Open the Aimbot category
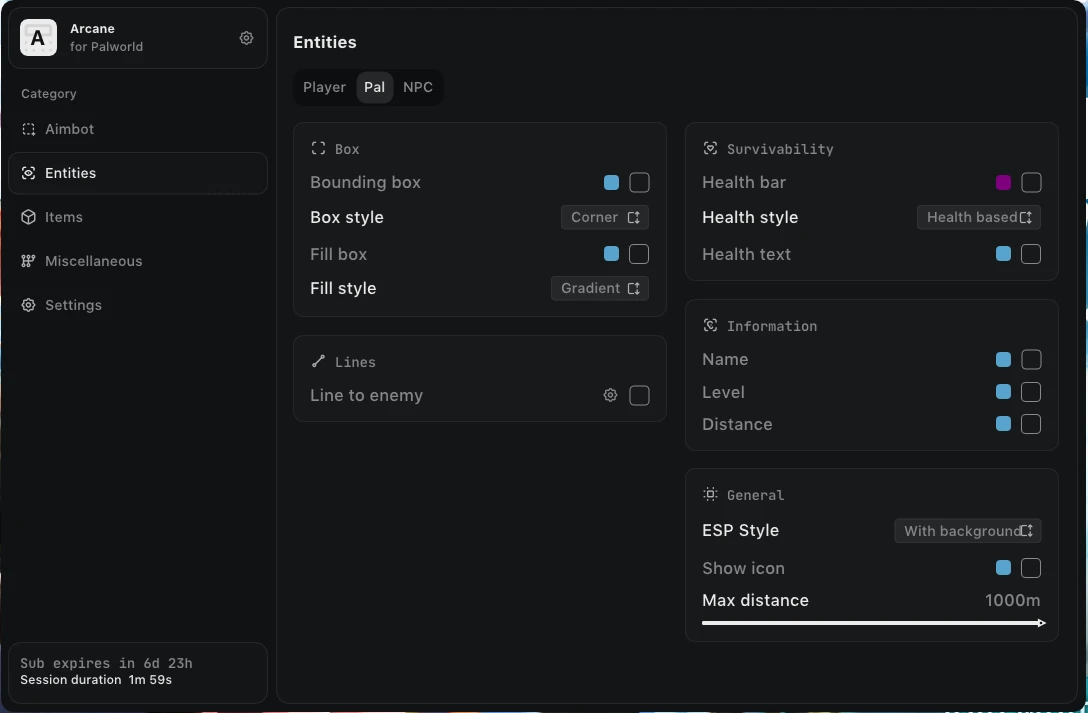This screenshot has width=1088, height=713. pos(138,129)
